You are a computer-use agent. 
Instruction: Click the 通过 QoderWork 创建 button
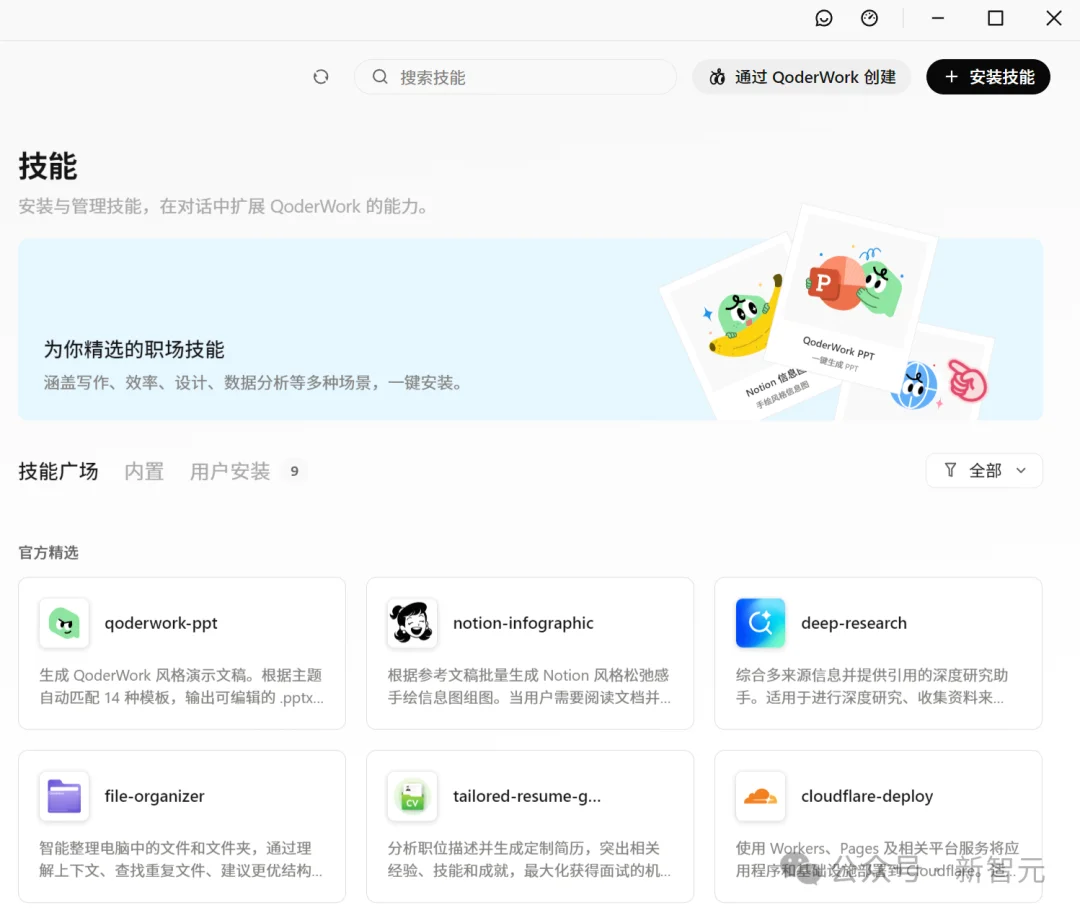801,76
